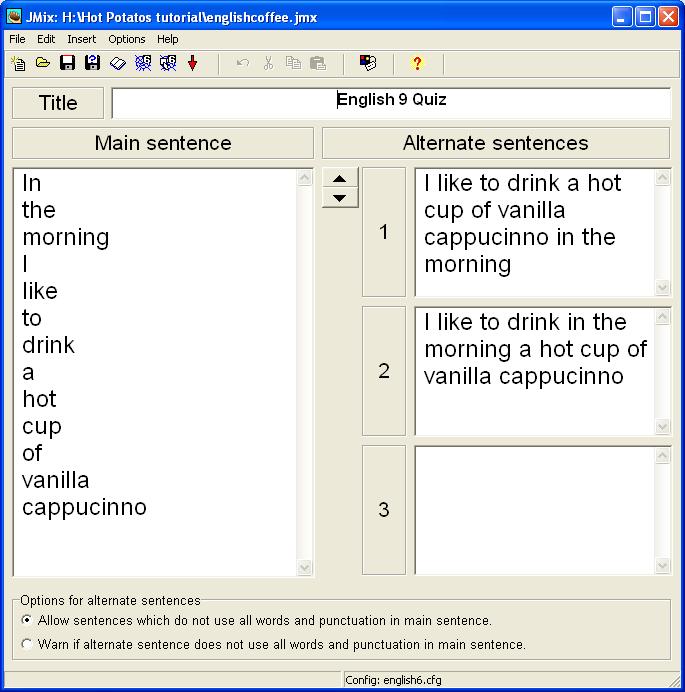Screen dimensions: 685x692
Task: Click the Main sentence header button
Action: [x=163, y=143]
